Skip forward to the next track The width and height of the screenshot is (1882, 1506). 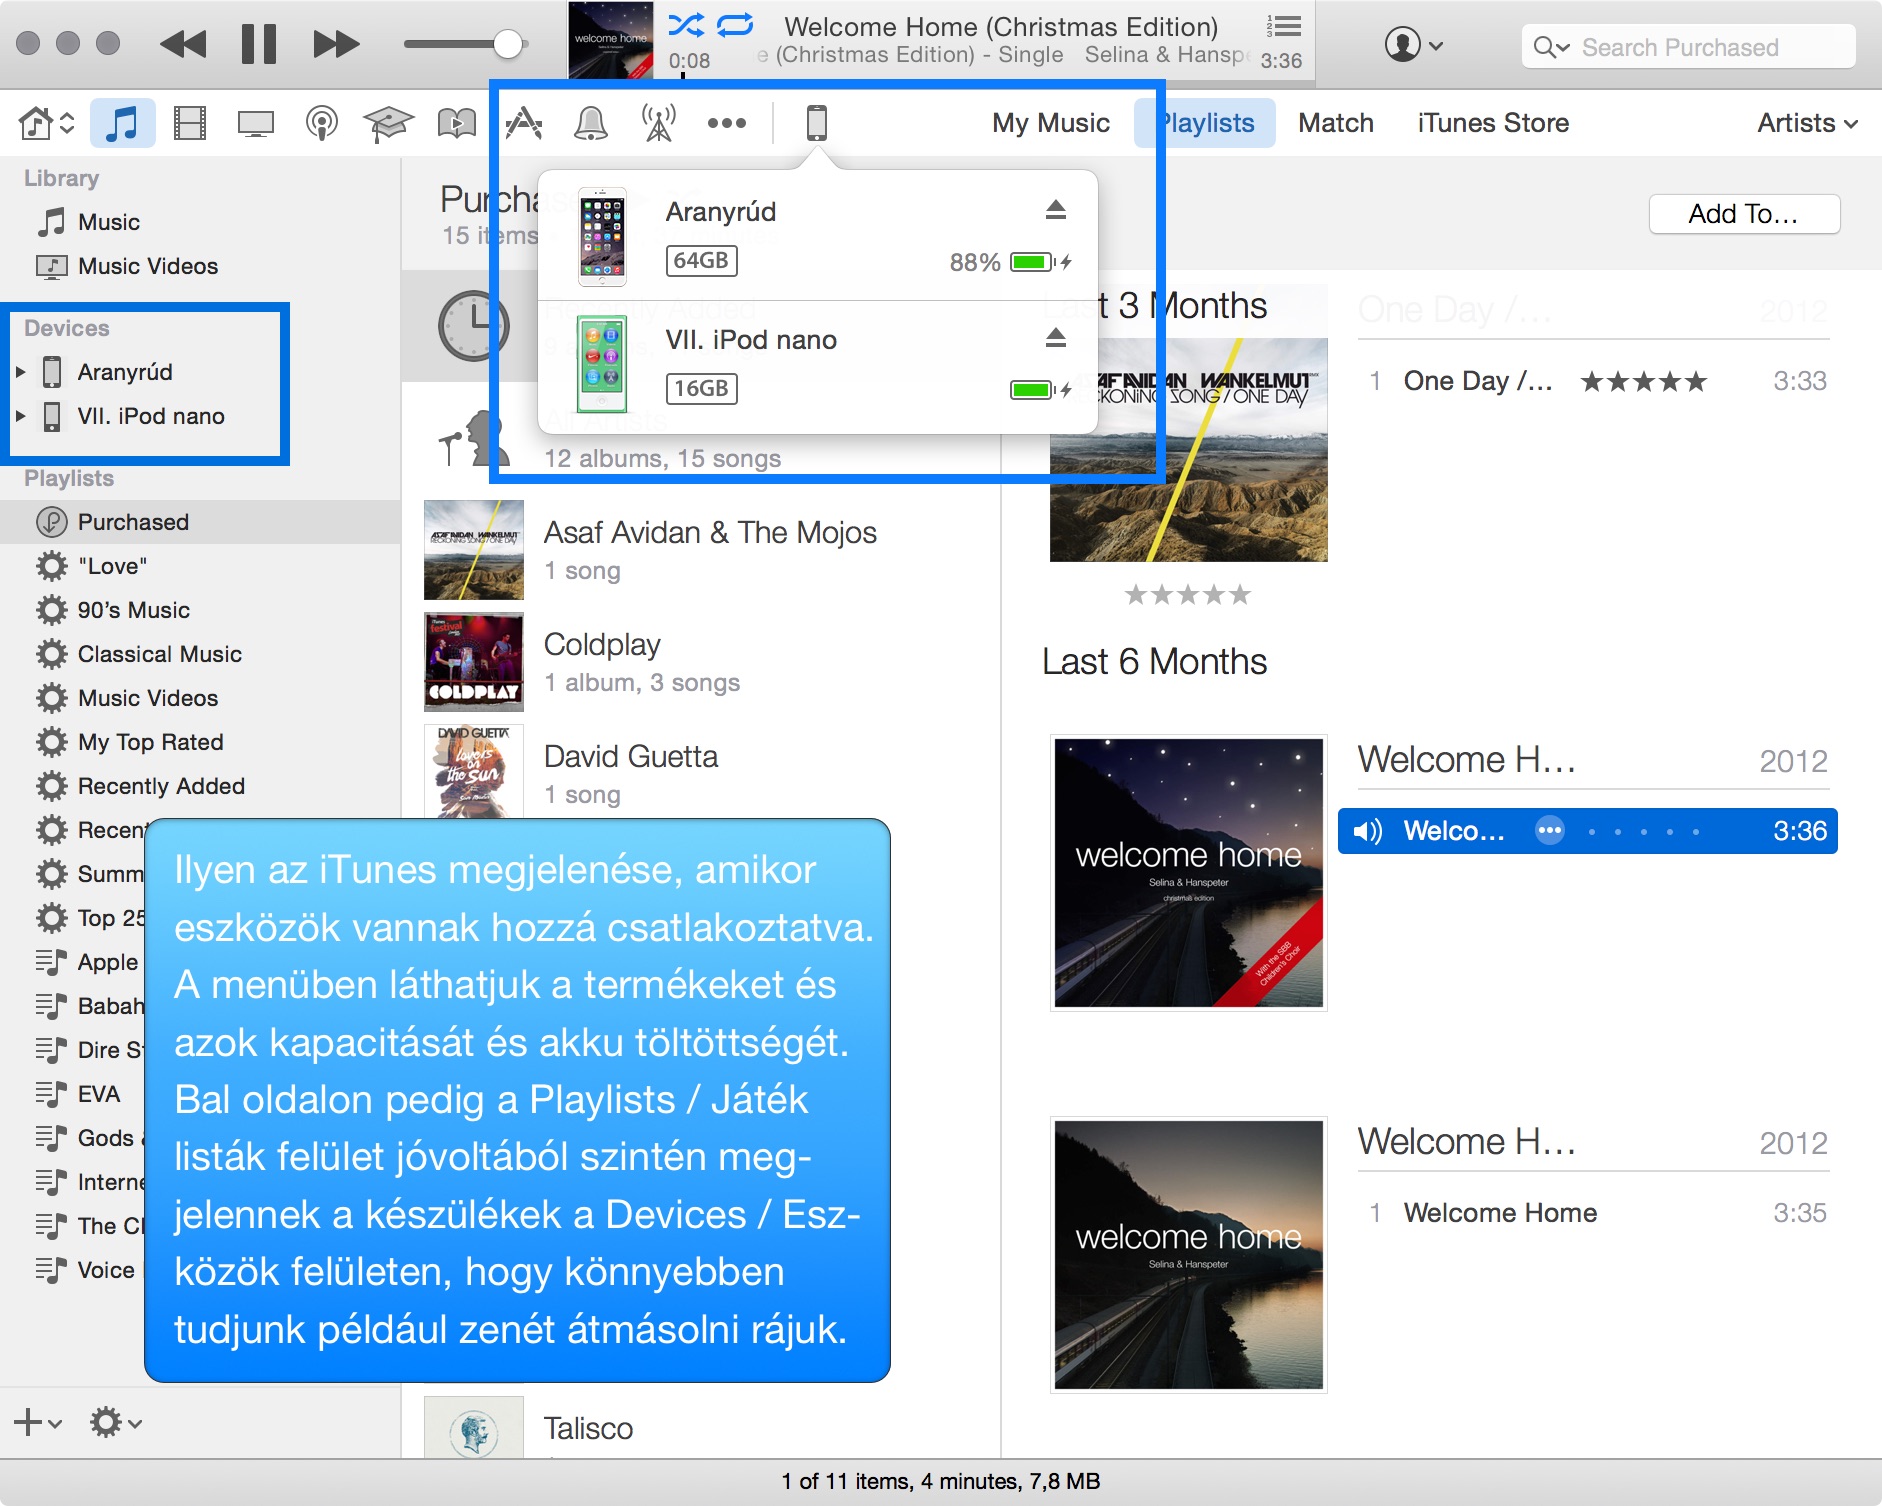[336, 45]
